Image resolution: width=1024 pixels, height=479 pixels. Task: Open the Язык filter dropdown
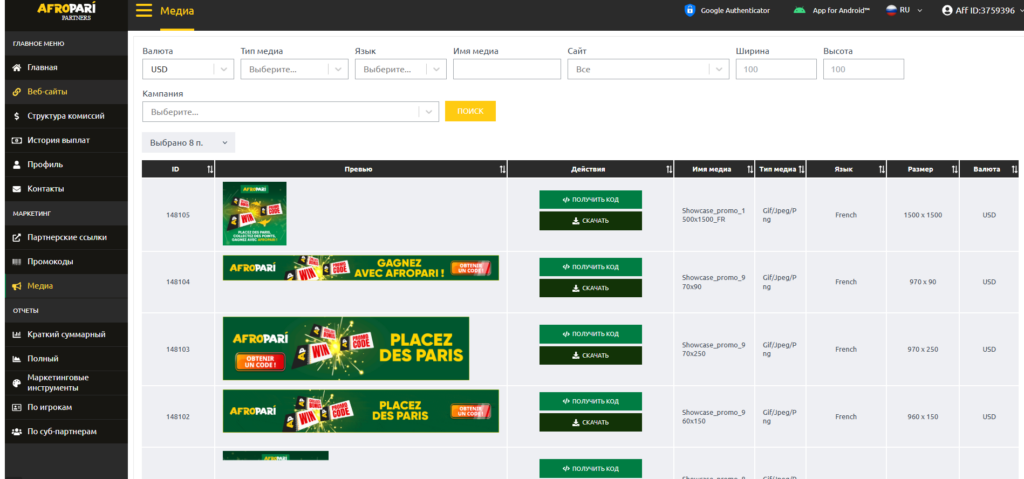(400, 69)
